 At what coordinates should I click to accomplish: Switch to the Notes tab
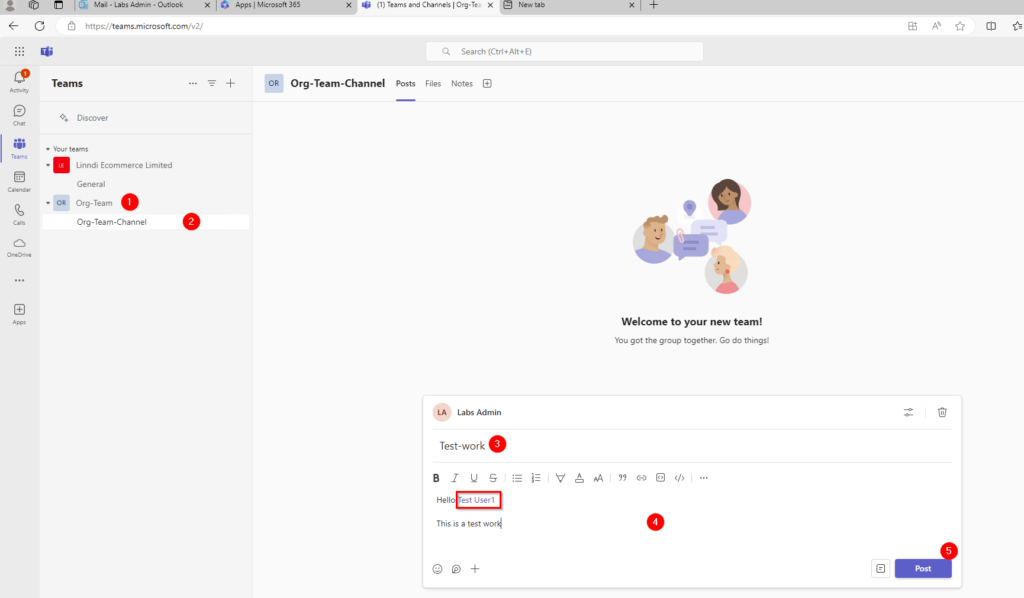[462, 84]
